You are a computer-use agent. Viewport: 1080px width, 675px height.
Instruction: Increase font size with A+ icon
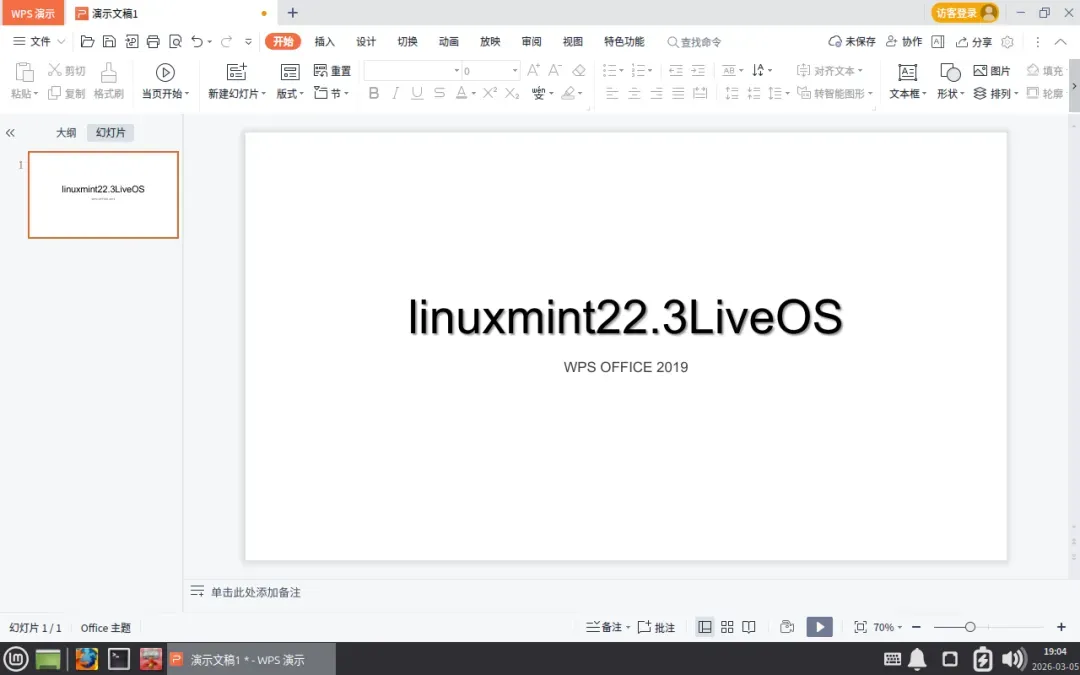[x=533, y=70]
